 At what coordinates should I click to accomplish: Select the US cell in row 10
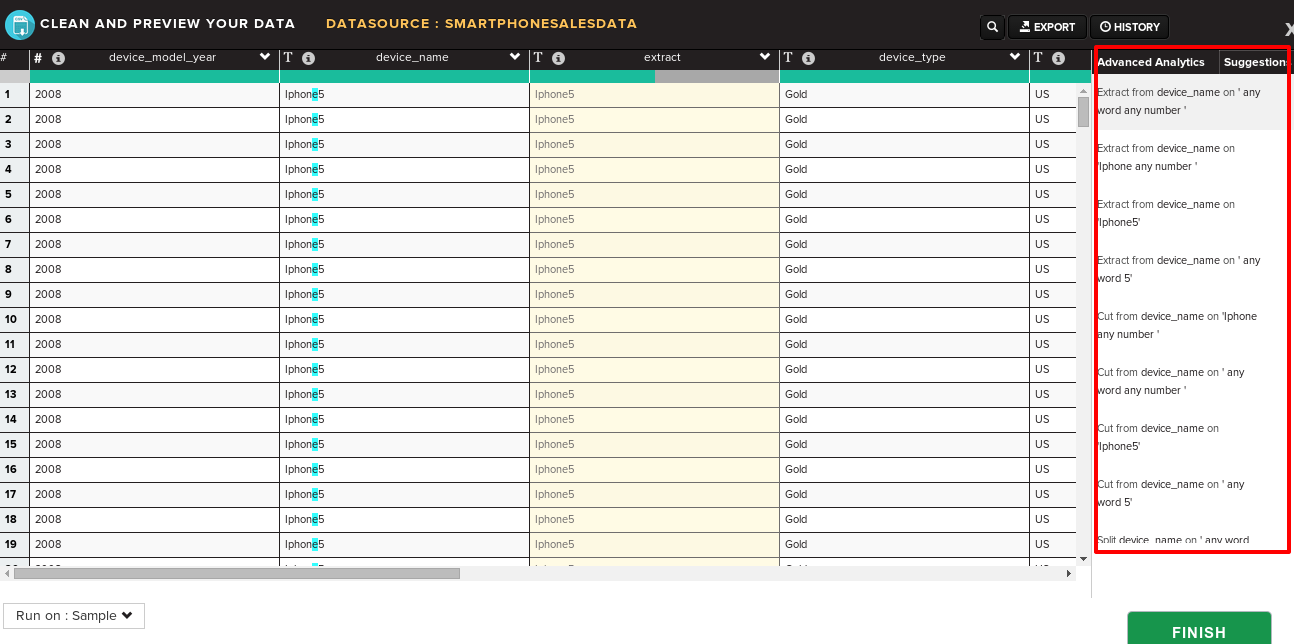pyautogui.click(x=1053, y=319)
